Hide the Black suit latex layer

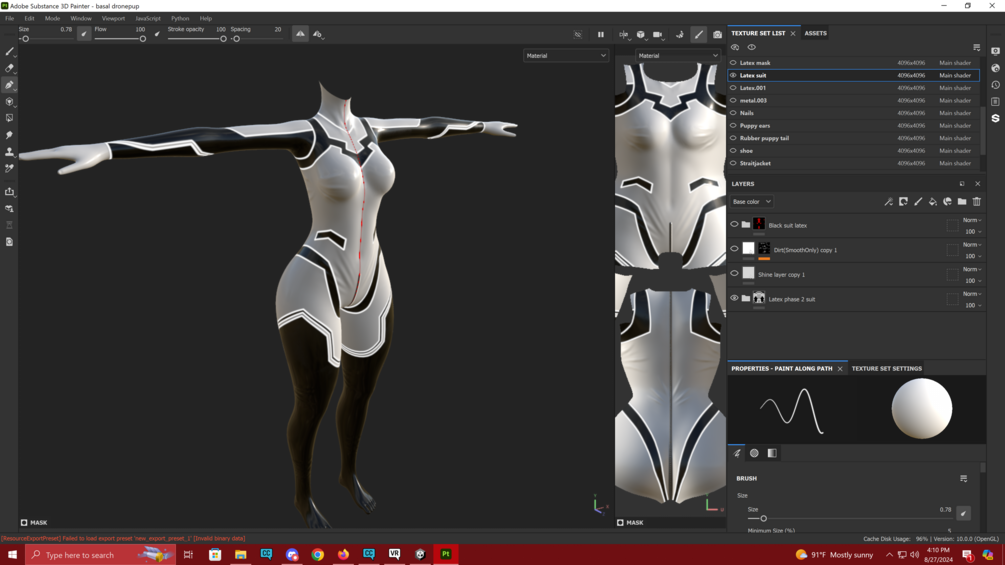tap(734, 225)
